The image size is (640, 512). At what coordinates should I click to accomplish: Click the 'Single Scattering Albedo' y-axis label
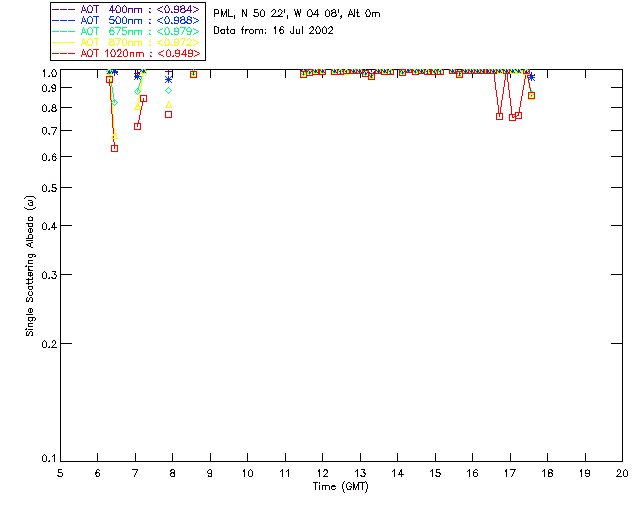click(30, 266)
